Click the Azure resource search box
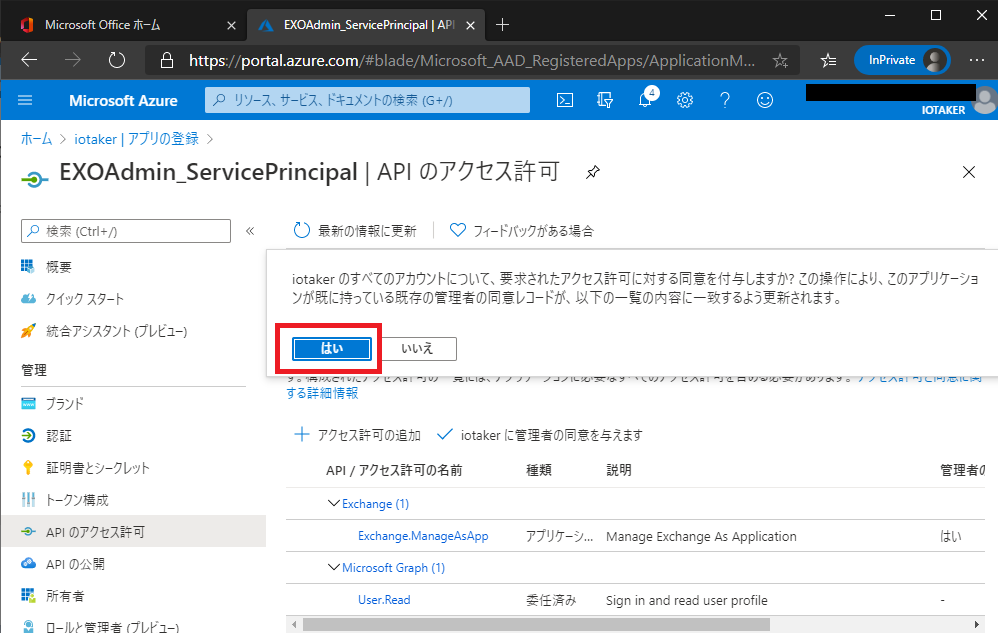This screenshot has height=633, width=998. pyautogui.click(x=368, y=100)
